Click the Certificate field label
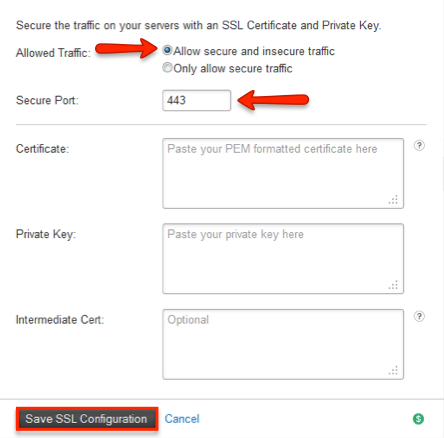Screen dimensions: 444x438 [x=42, y=149]
